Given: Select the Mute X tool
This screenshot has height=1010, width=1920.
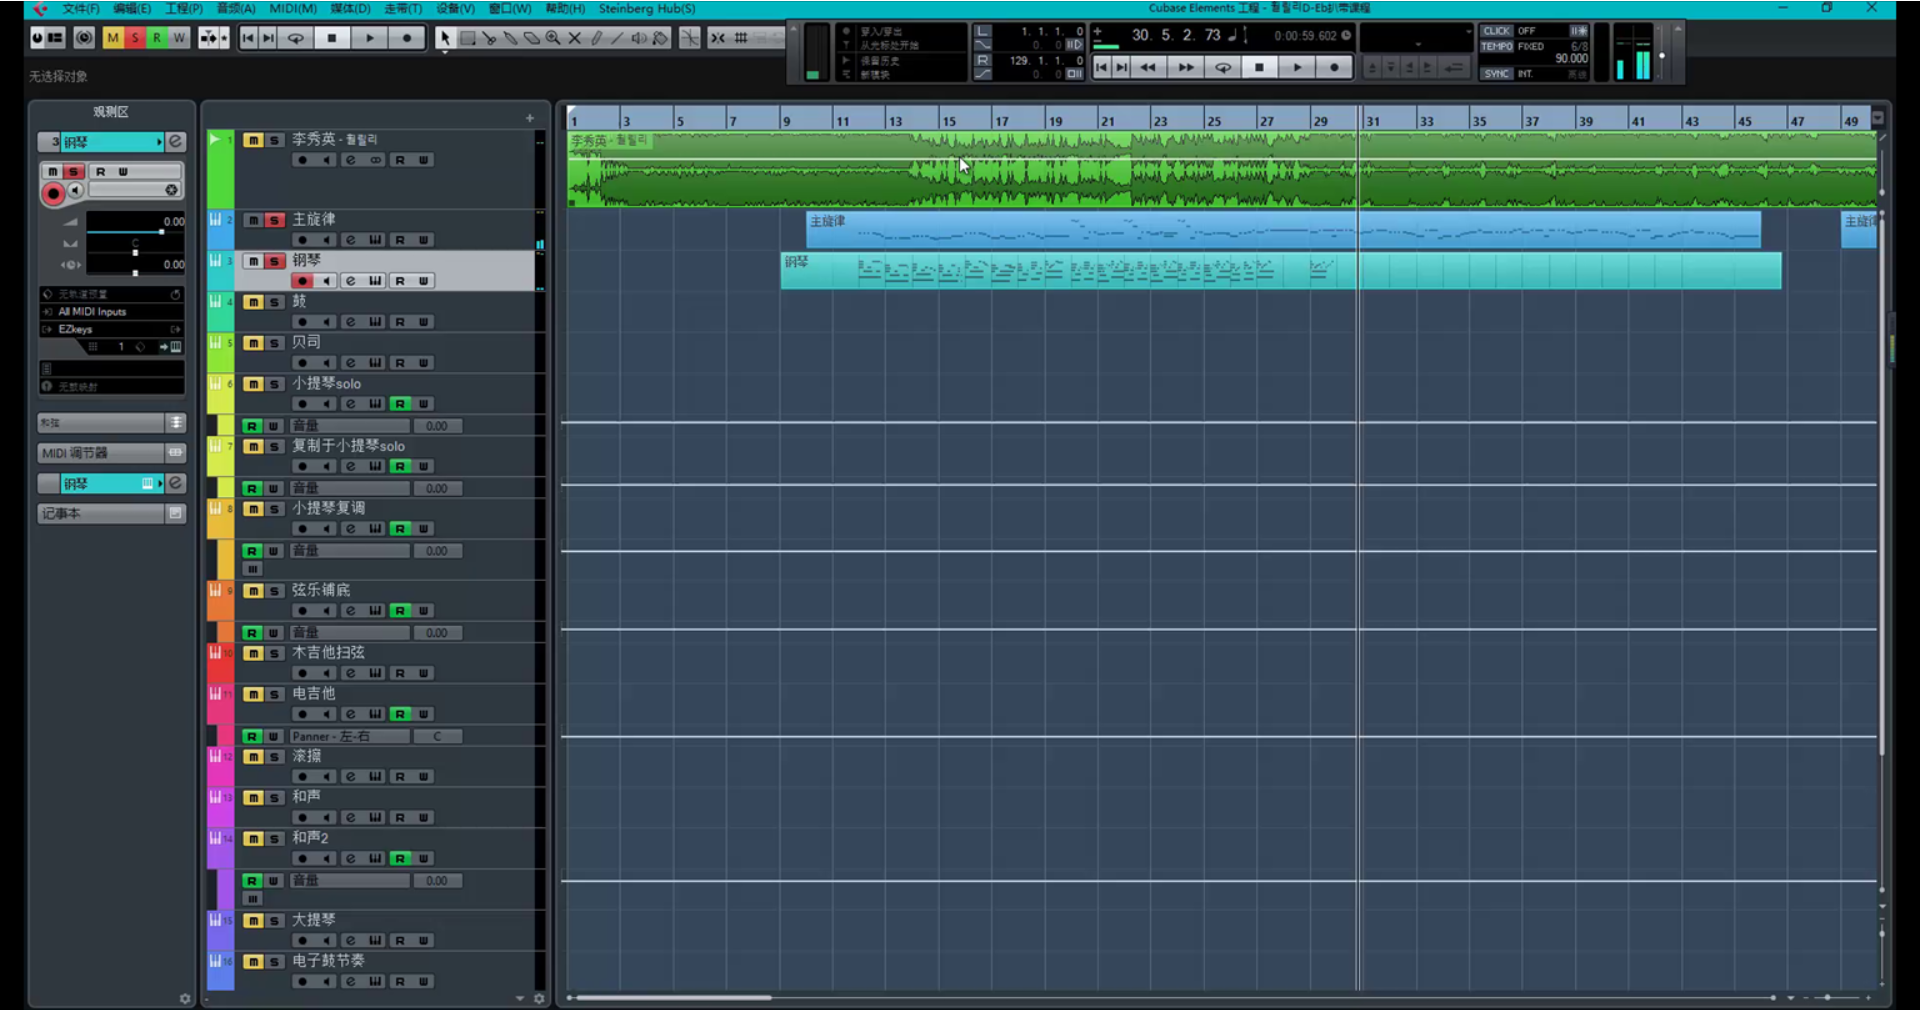Looking at the screenshot, I should [575, 38].
